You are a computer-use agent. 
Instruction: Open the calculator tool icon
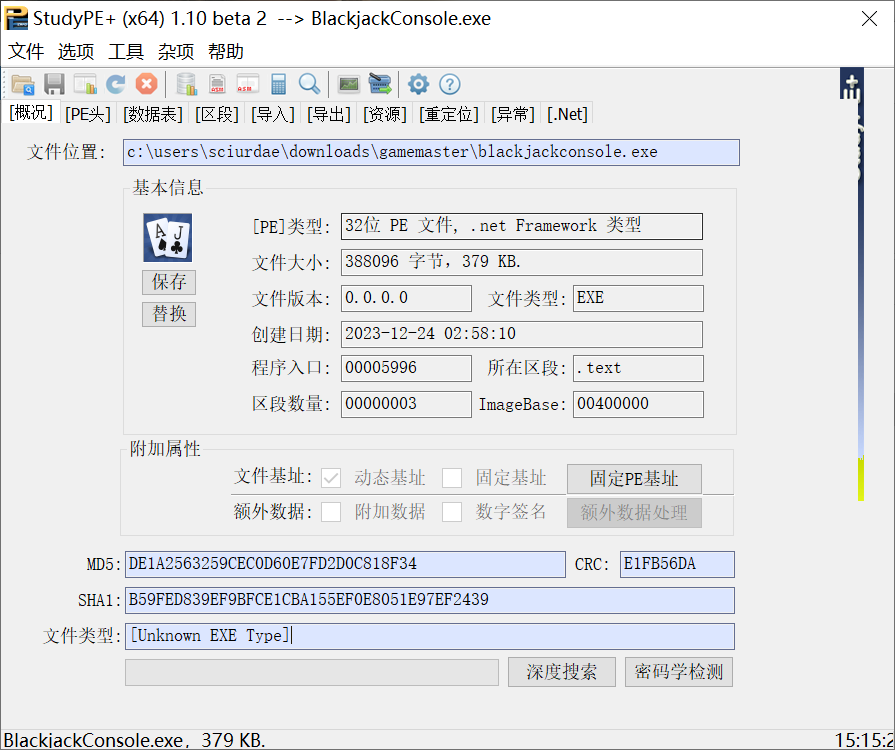[279, 84]
